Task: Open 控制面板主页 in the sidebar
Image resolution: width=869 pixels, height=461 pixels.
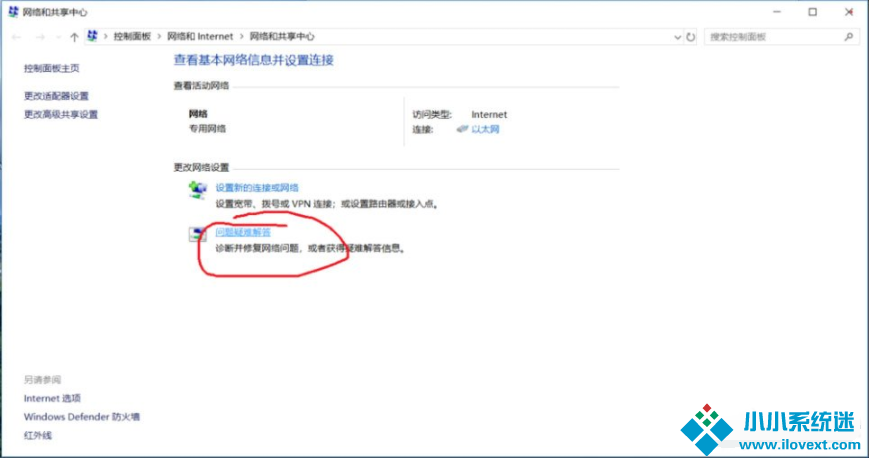Action: [52, 68]
